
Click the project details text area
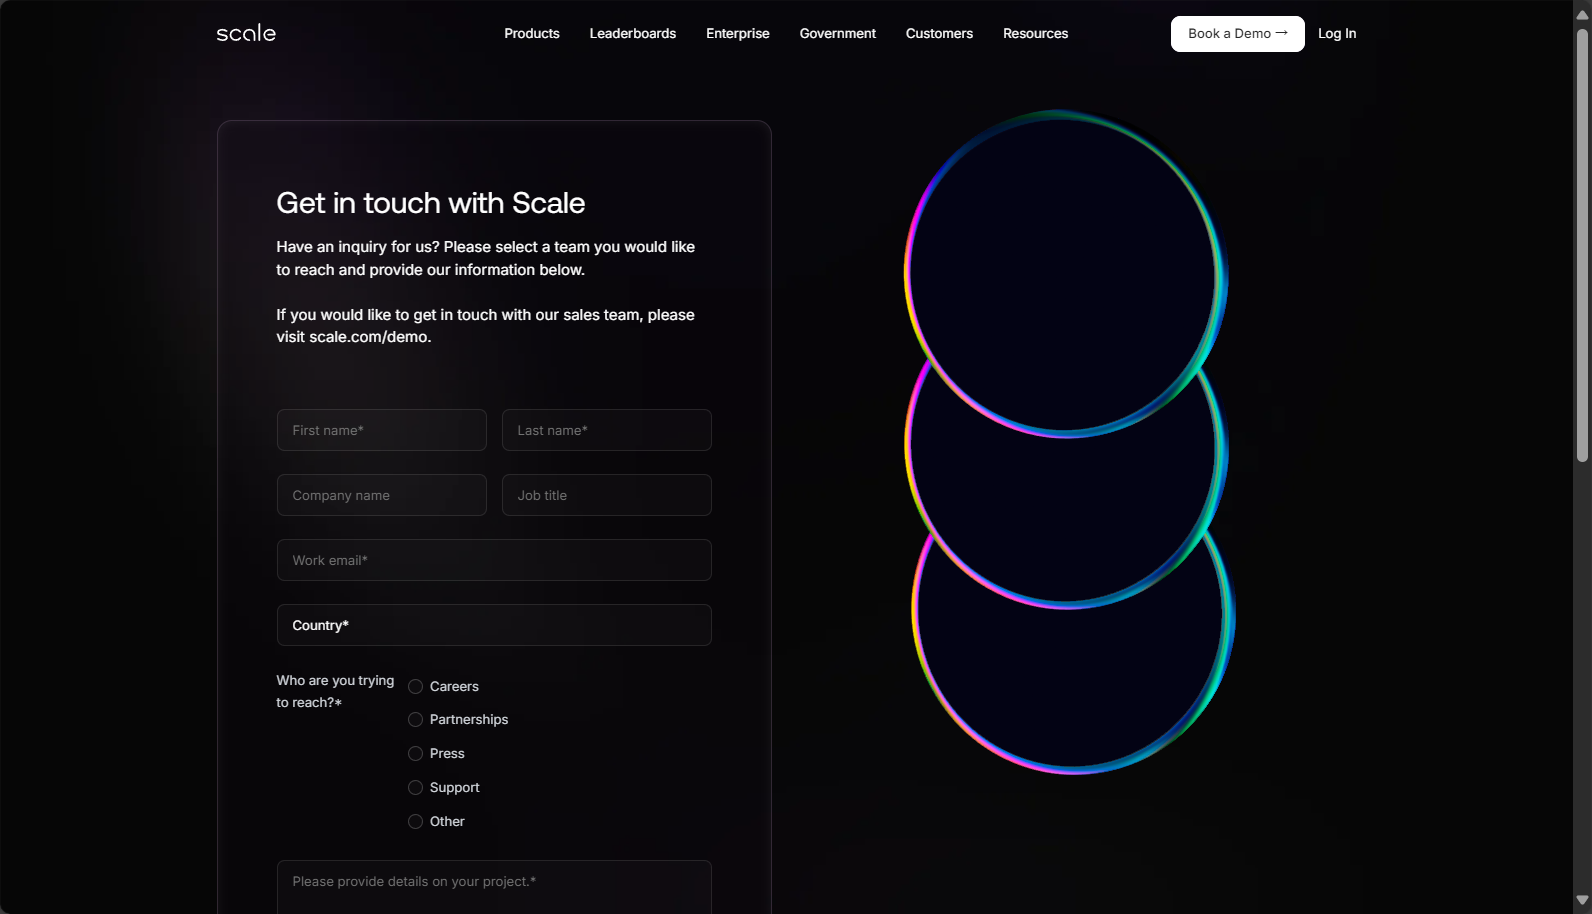pyautogui.click(x=494, y=888)
